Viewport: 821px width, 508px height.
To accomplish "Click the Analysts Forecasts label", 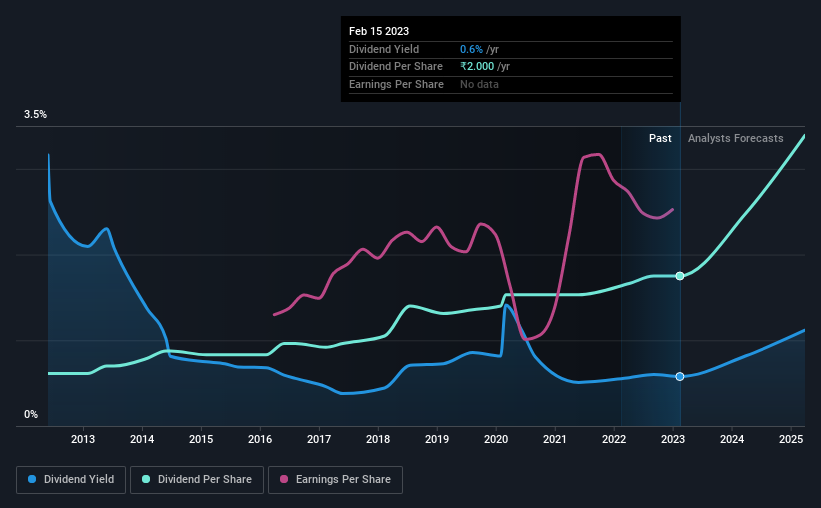I will tap(736, 138).
